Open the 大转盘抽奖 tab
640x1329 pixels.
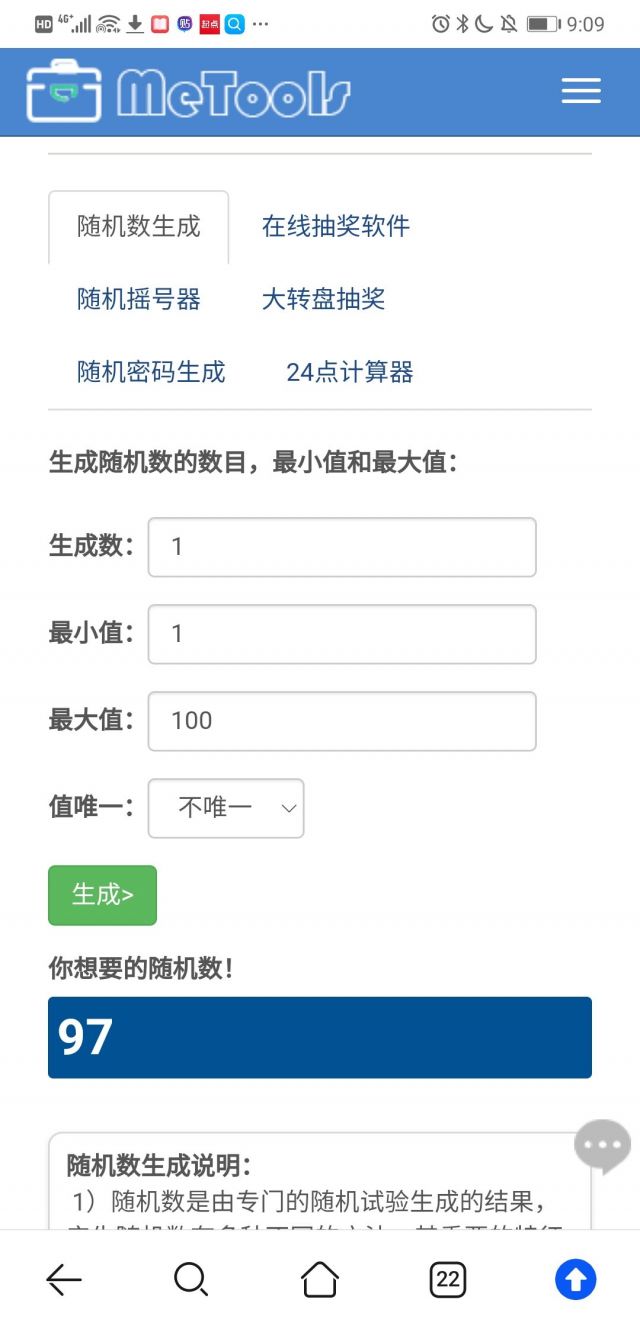pyautogui.click(x=324, y=299)
